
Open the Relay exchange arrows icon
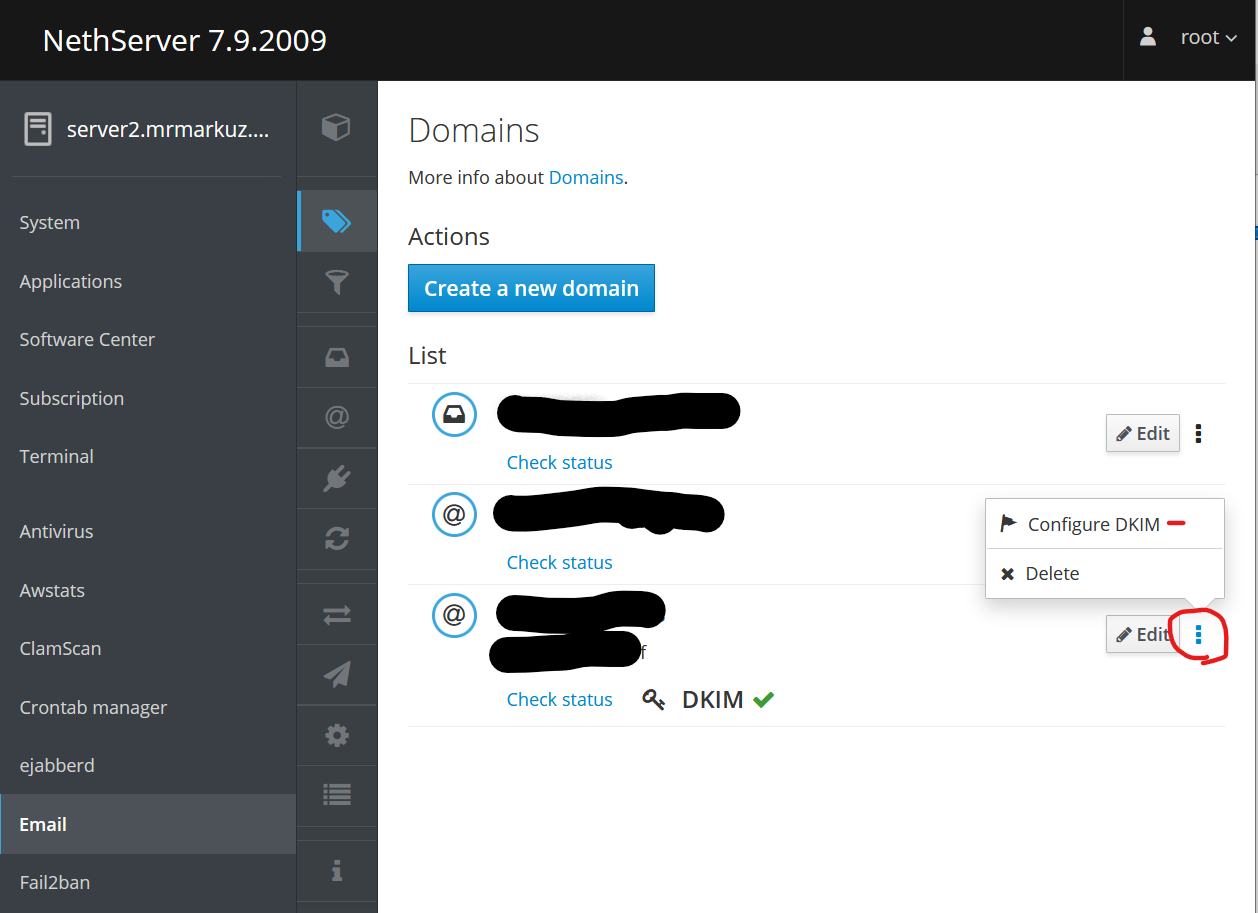click(x=337, y=615)
